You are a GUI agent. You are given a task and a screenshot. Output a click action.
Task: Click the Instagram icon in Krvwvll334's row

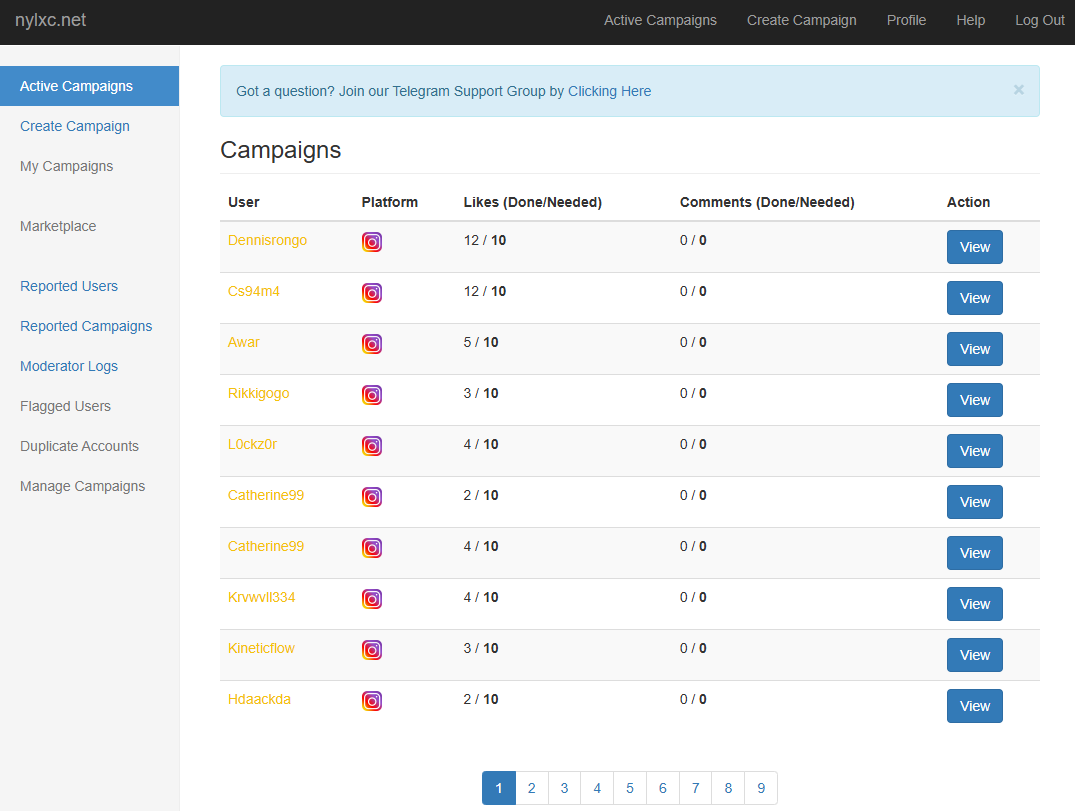[x=372, y=598]
